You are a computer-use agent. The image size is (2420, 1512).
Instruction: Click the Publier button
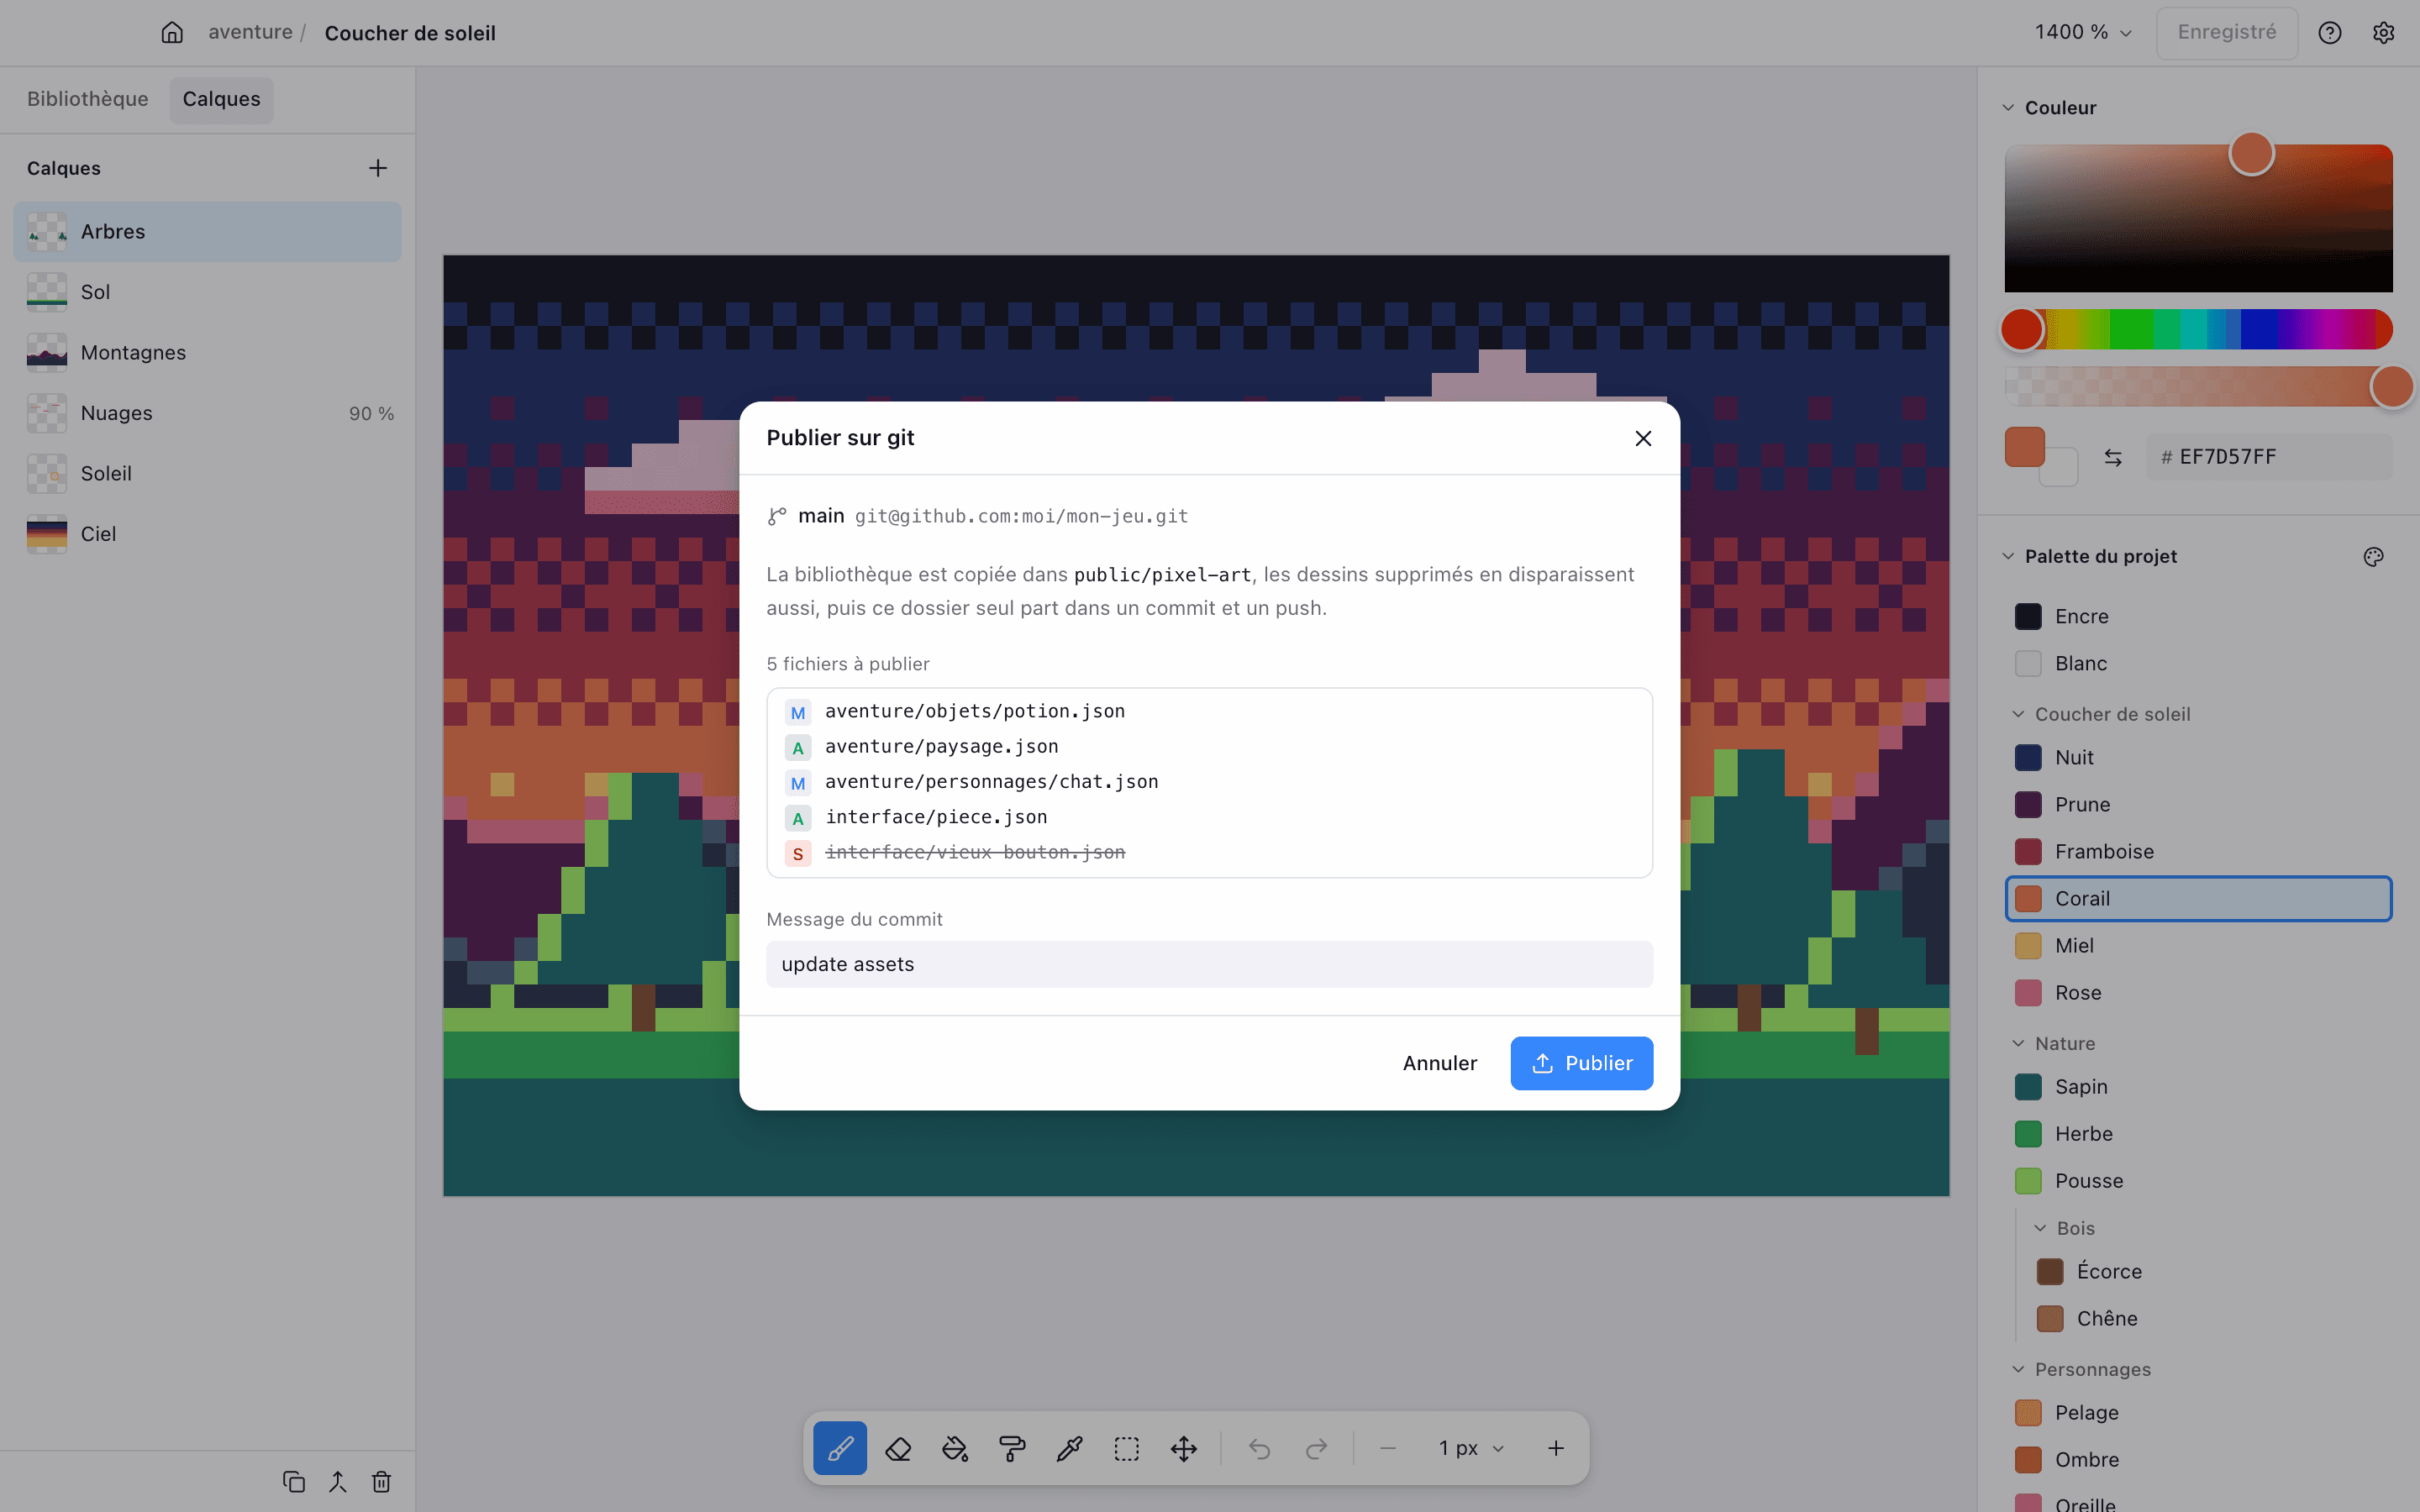[1581, 1063]
